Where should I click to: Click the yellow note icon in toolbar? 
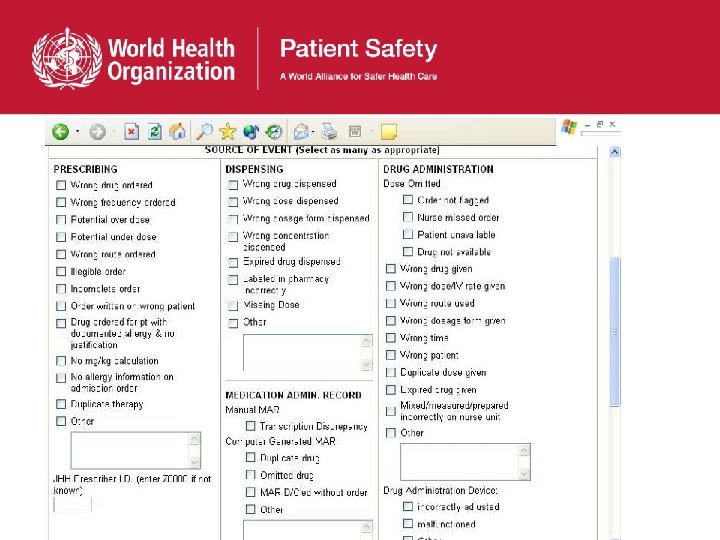click(x=389, y=132)
